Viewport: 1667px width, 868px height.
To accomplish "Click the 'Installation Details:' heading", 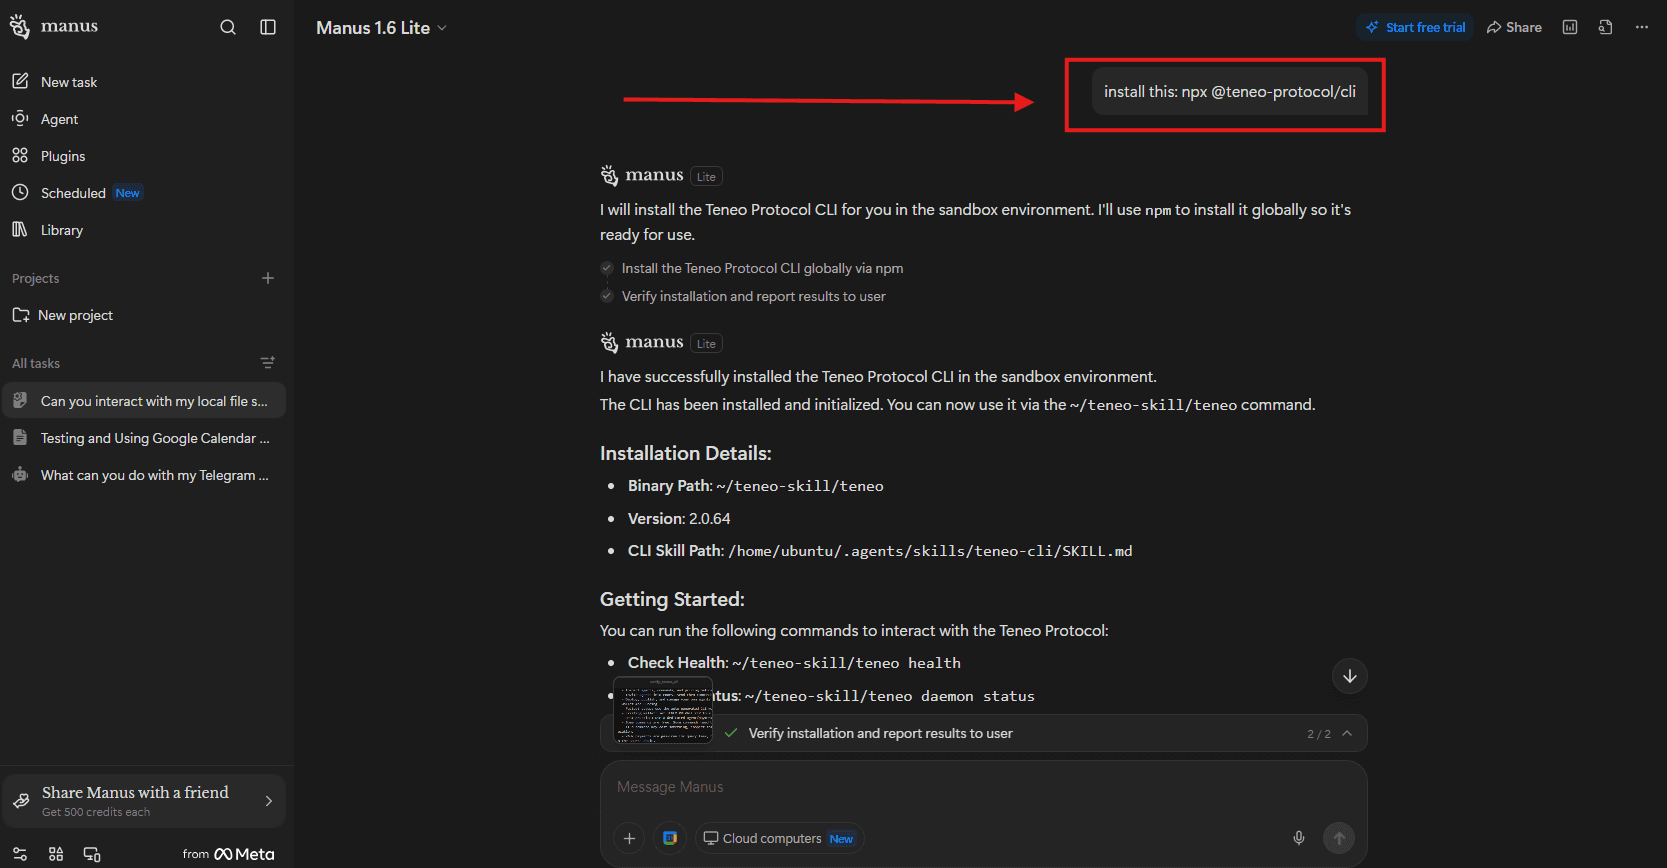I will pos(686,453).
